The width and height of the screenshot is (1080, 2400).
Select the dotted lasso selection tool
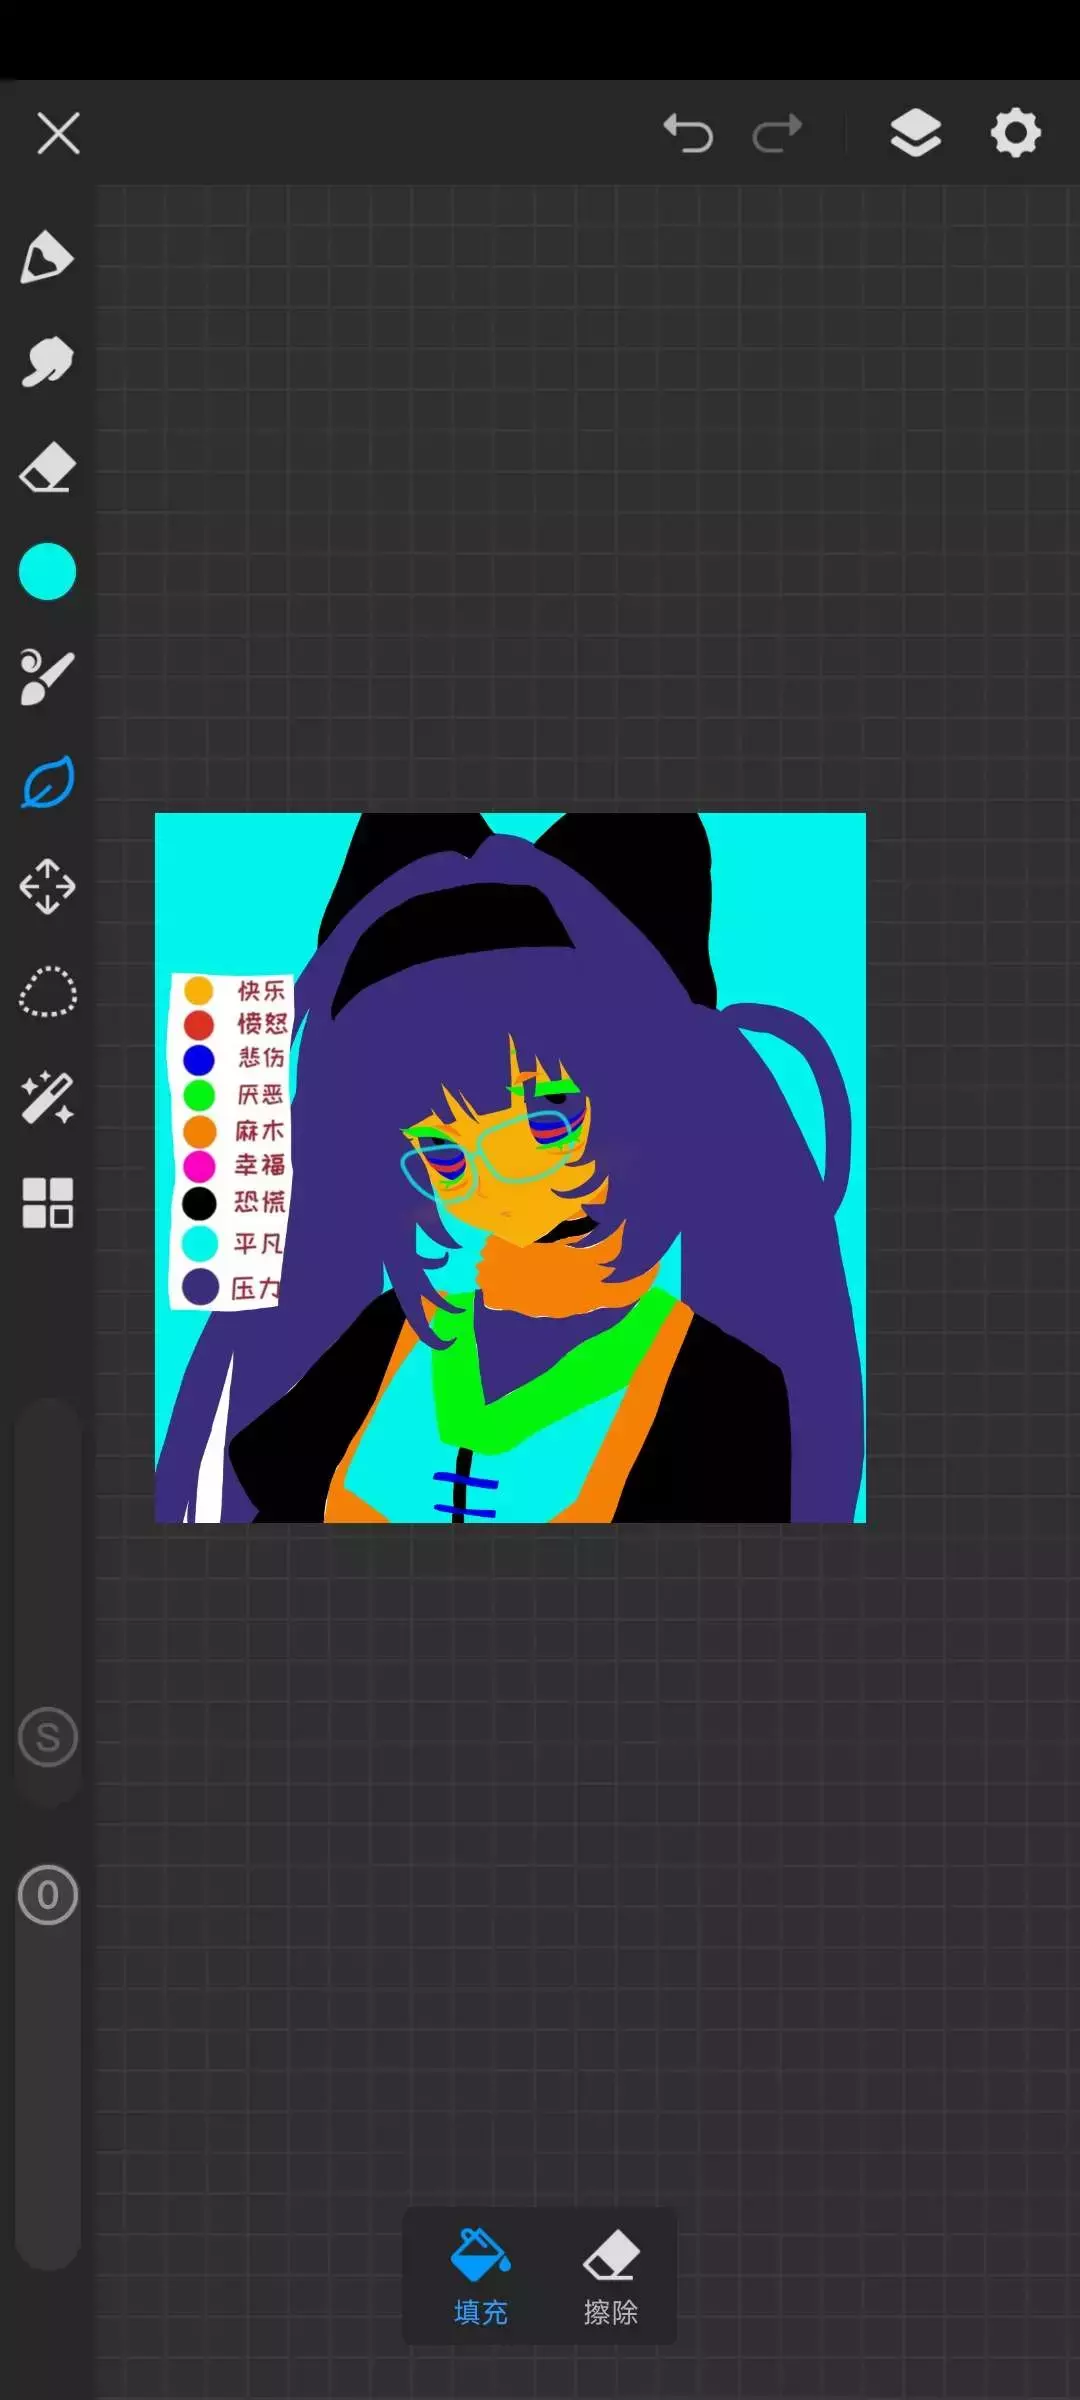pyautogui.click(x=47, y=992)
